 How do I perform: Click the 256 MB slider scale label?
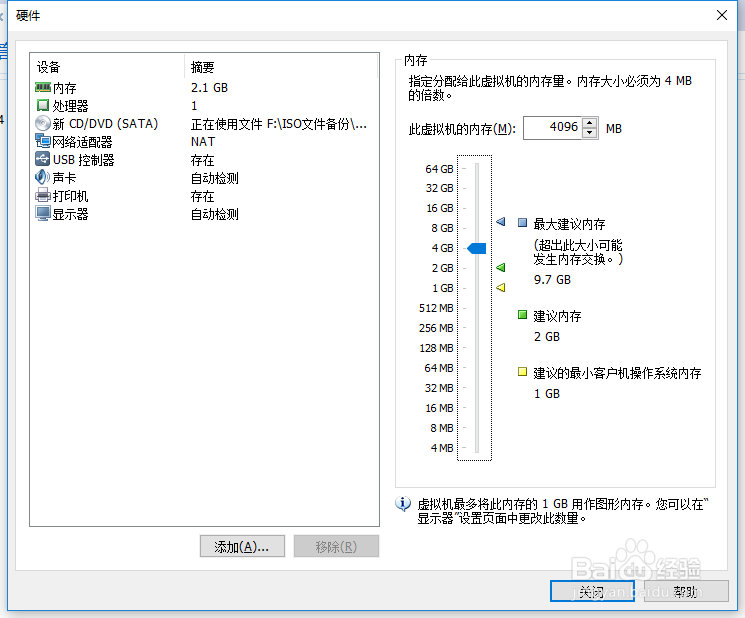click(436, 328)
